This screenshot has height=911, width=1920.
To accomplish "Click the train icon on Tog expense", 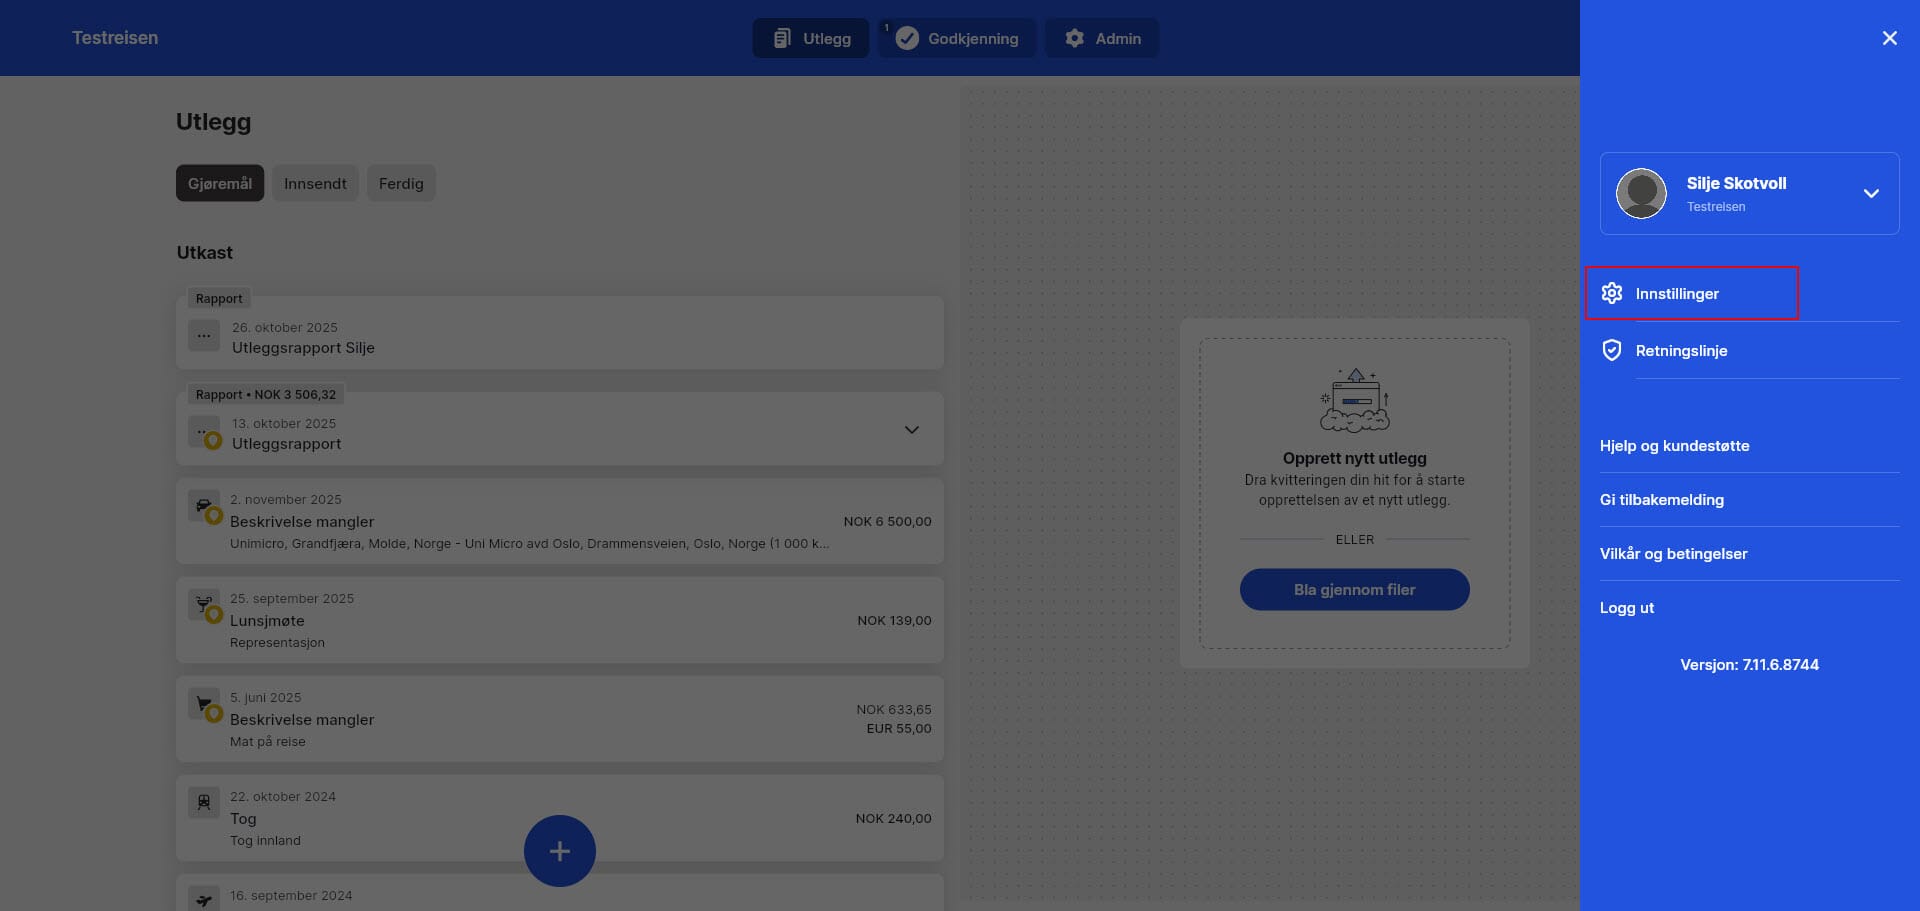I will tap(203, 802).
